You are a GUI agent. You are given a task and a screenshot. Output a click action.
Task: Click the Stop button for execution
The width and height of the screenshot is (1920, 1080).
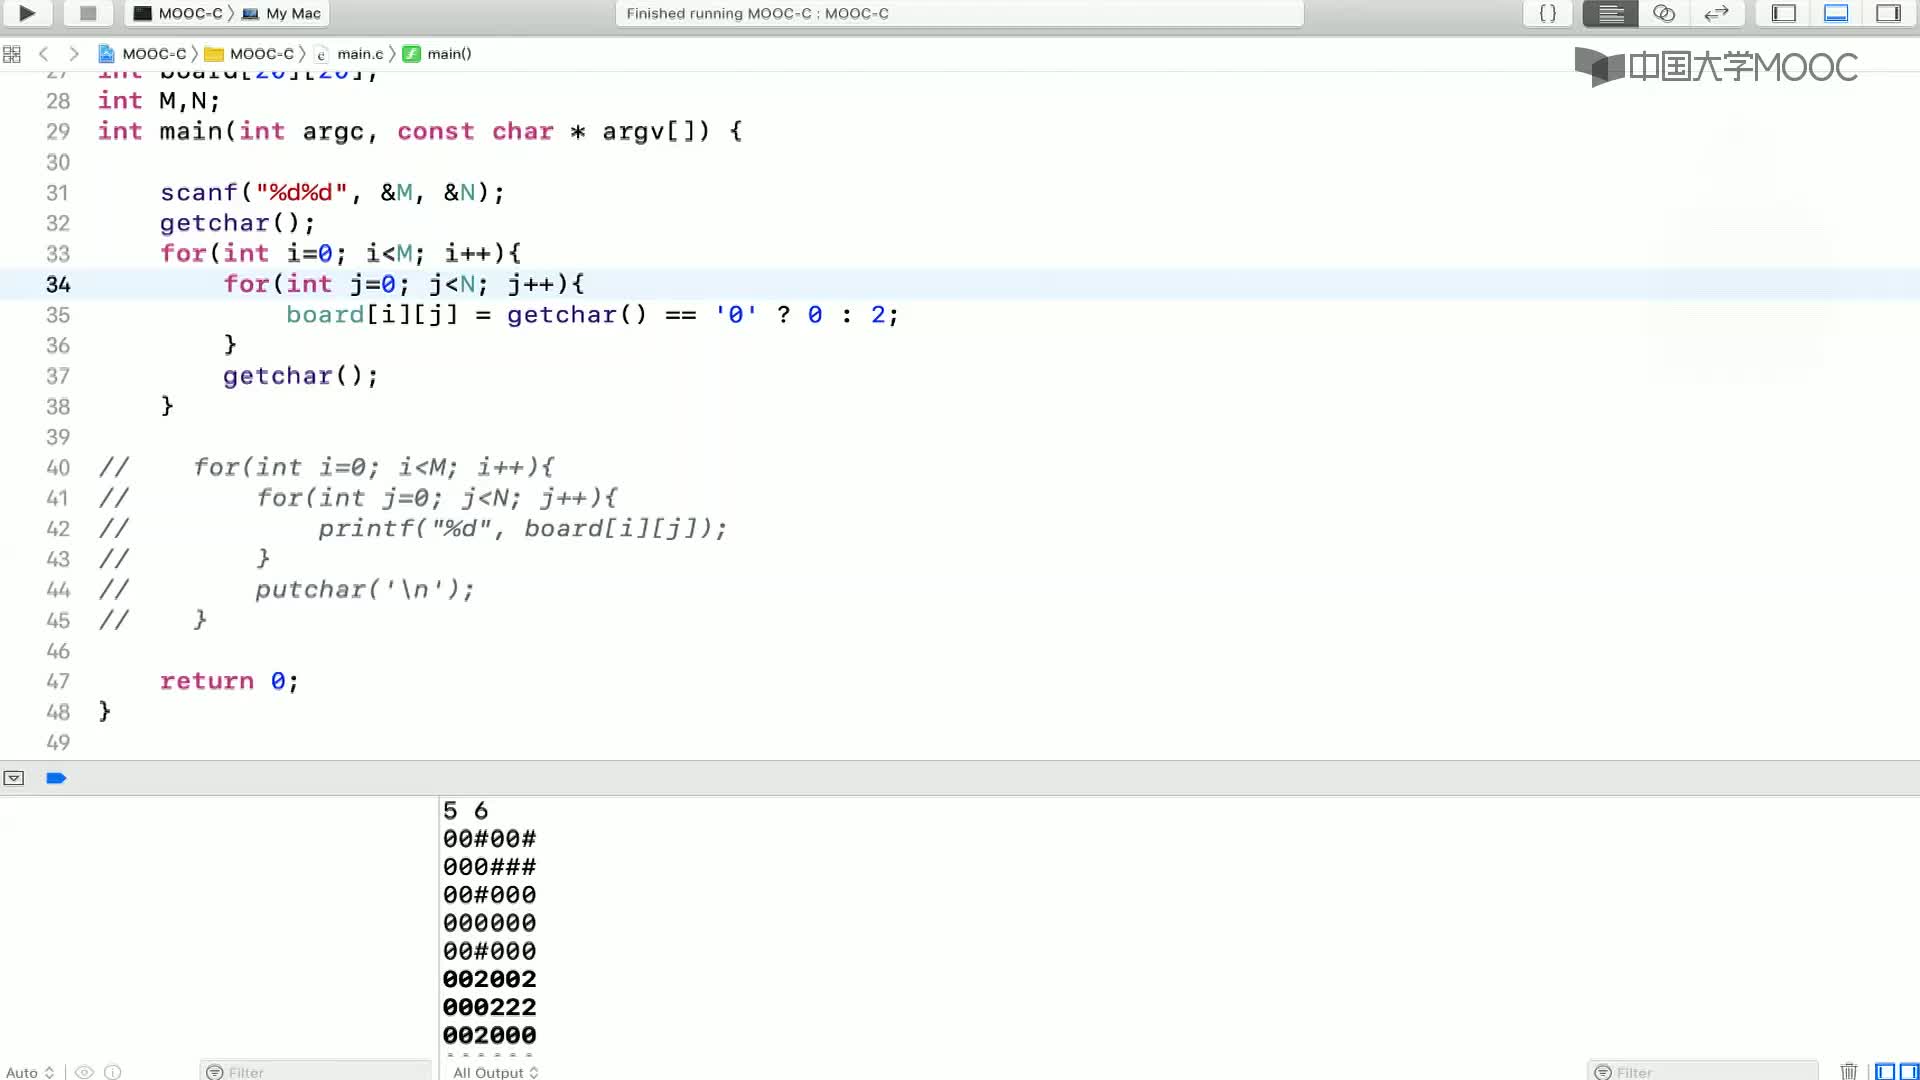(x=87, y=13)
